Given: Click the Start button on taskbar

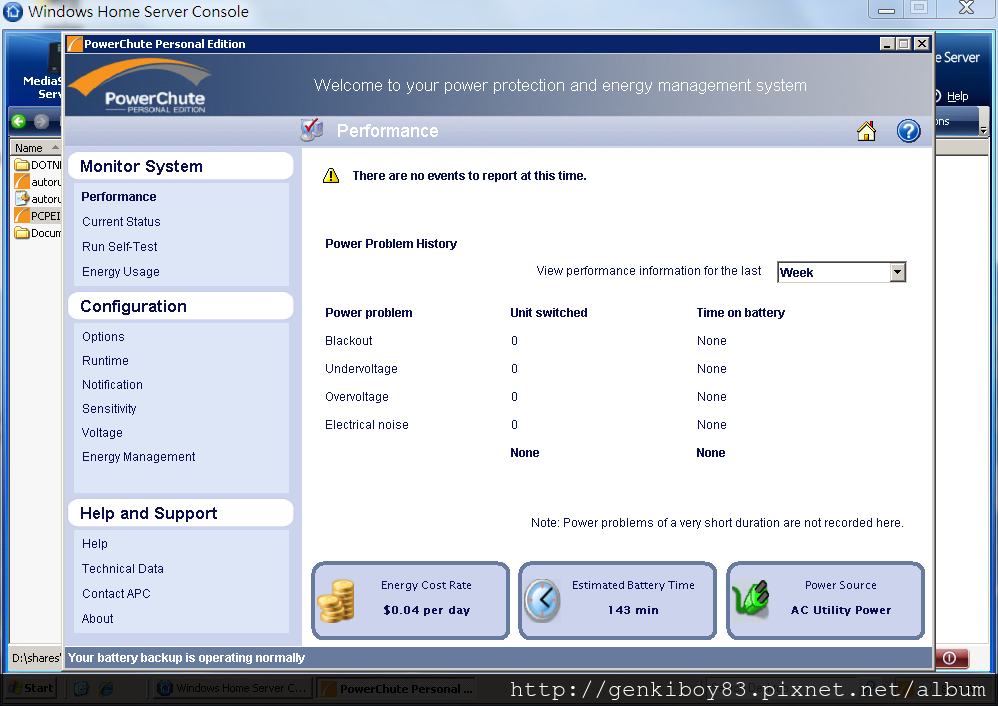Looking at the screenshot, I should [x=31, y=688].
